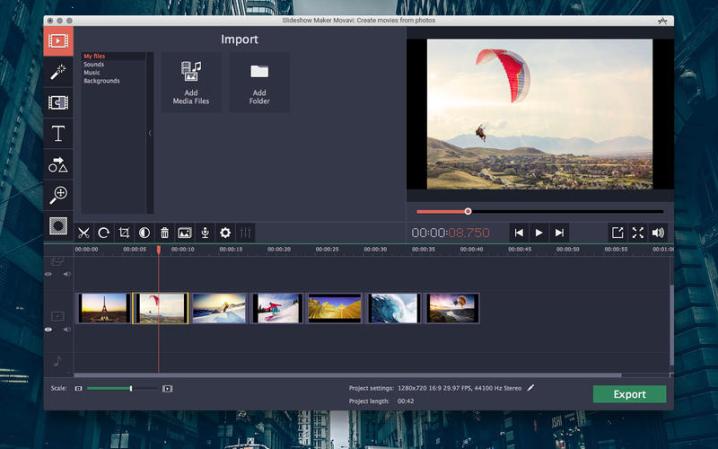
Task: Toggle visibility eye on main video track
Action: [x=49, y=330]
